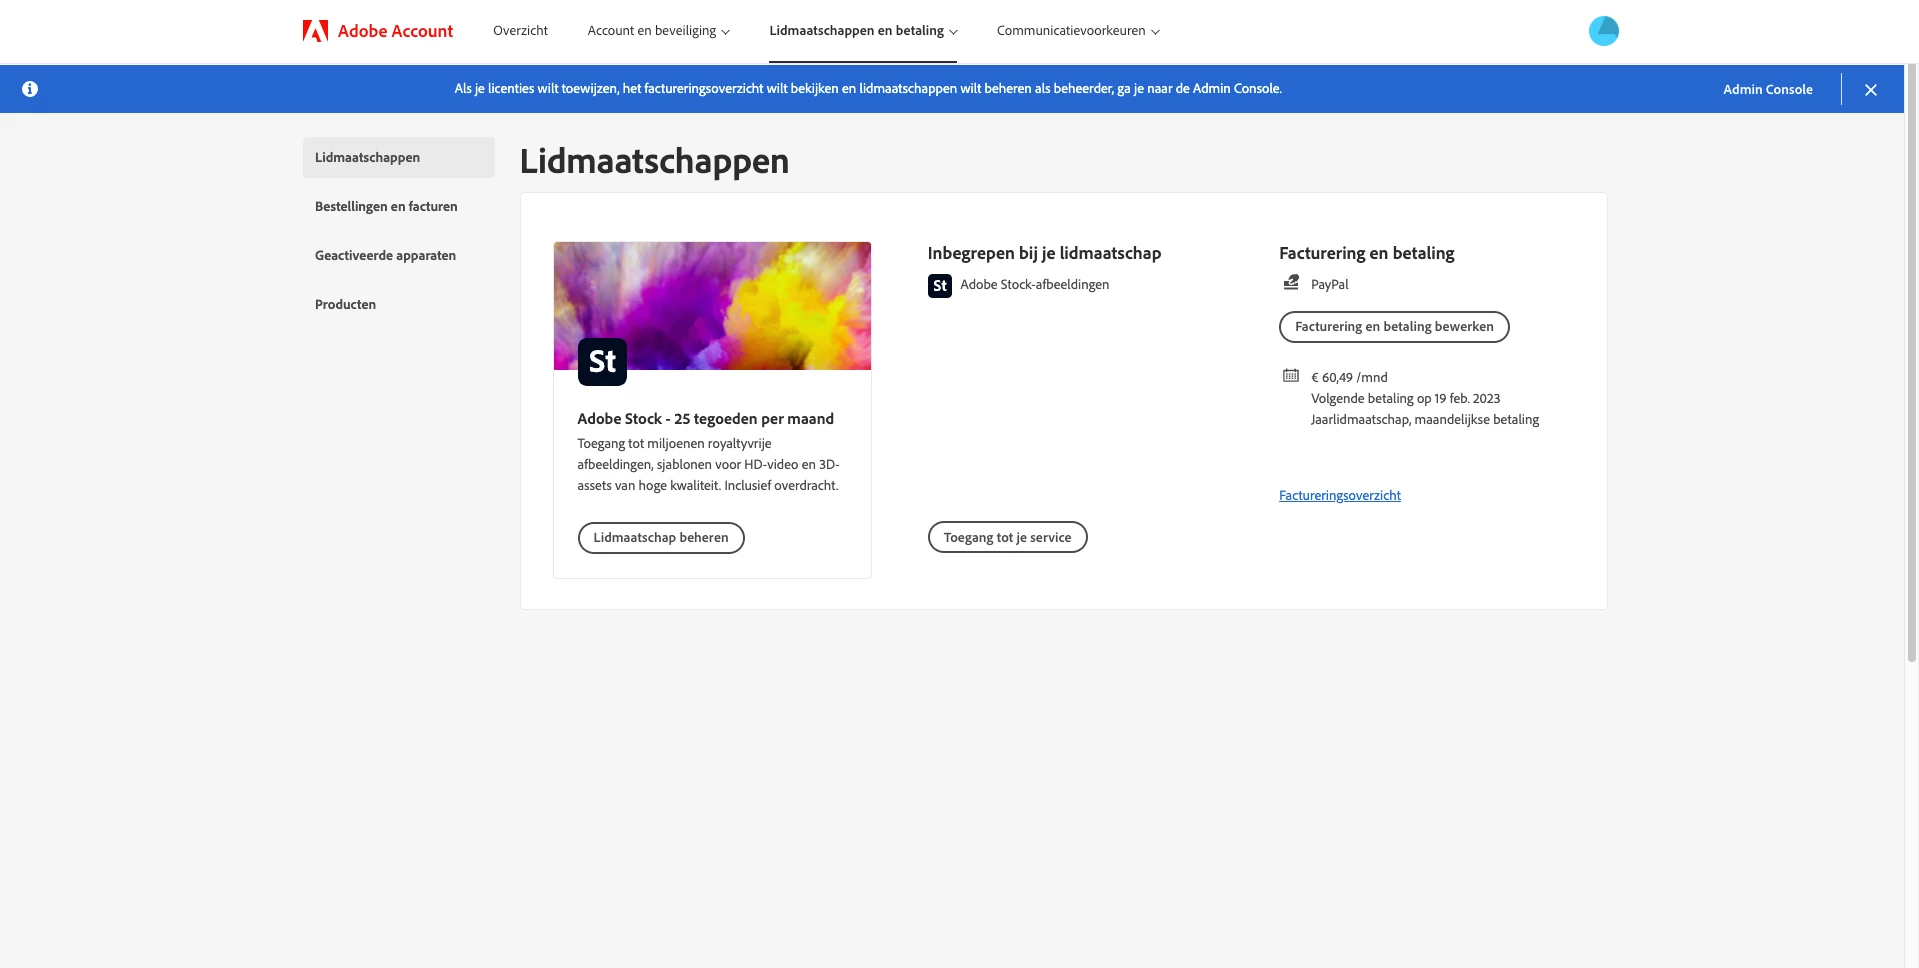Image resolution: width=1919 pixels, height=968 pixels.
Task: Click the Facturering en betaling heading
Action: coord(1366,254)
